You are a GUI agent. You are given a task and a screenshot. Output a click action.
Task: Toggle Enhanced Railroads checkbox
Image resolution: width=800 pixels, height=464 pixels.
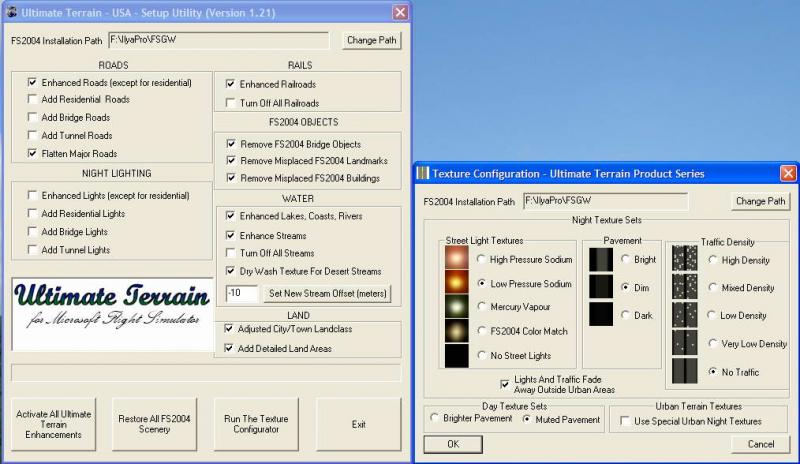[231, 84]
